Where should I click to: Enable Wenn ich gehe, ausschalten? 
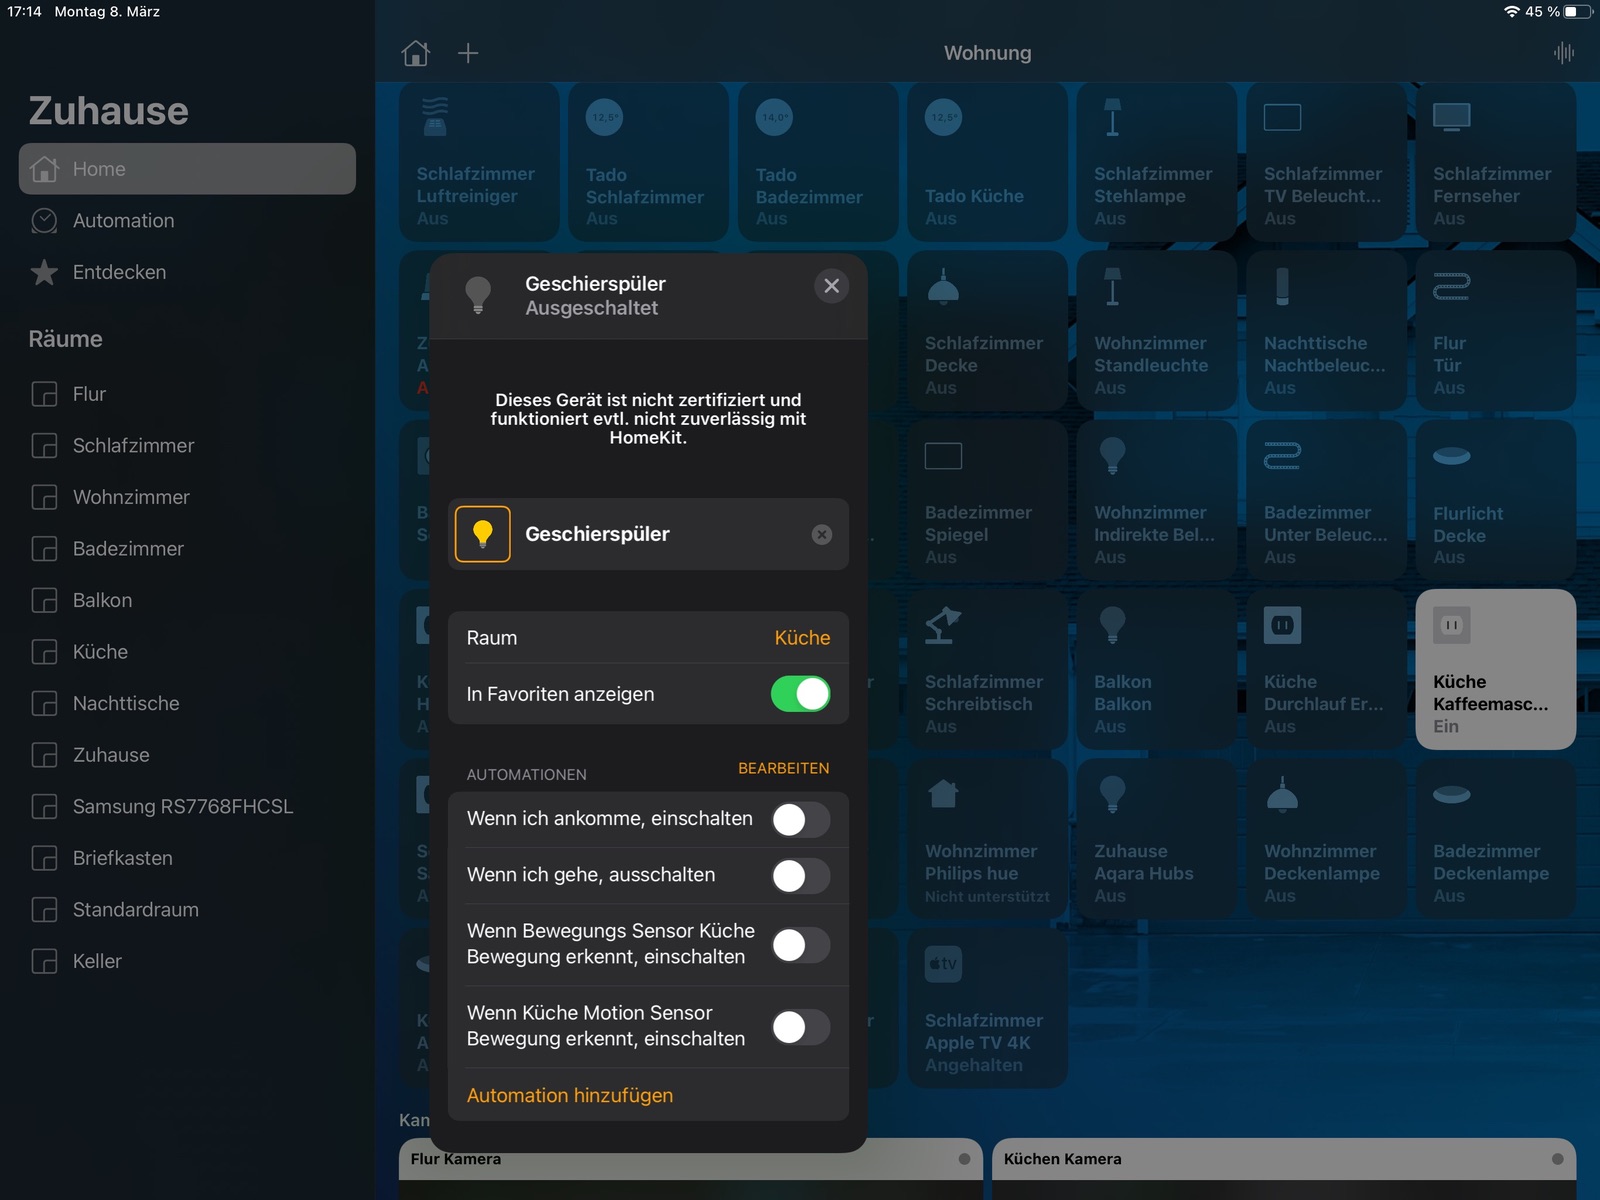click(x=800, y=876)
